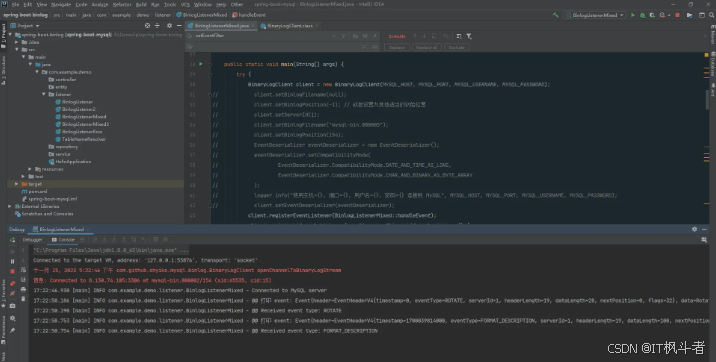This screenshot has width=716, height=362.
Task: Toggle soft-wrap in console gutter
Action: [x=23, y=270]
